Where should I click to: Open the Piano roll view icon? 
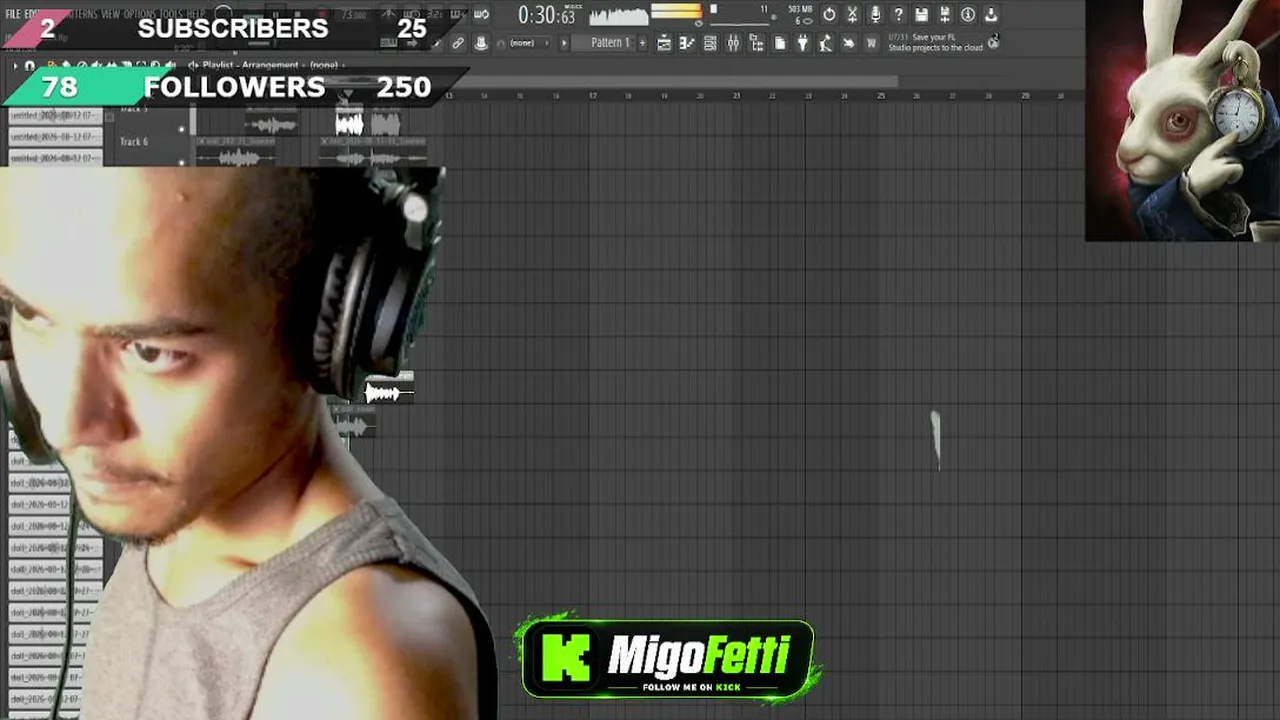click(x=687, y=43)
